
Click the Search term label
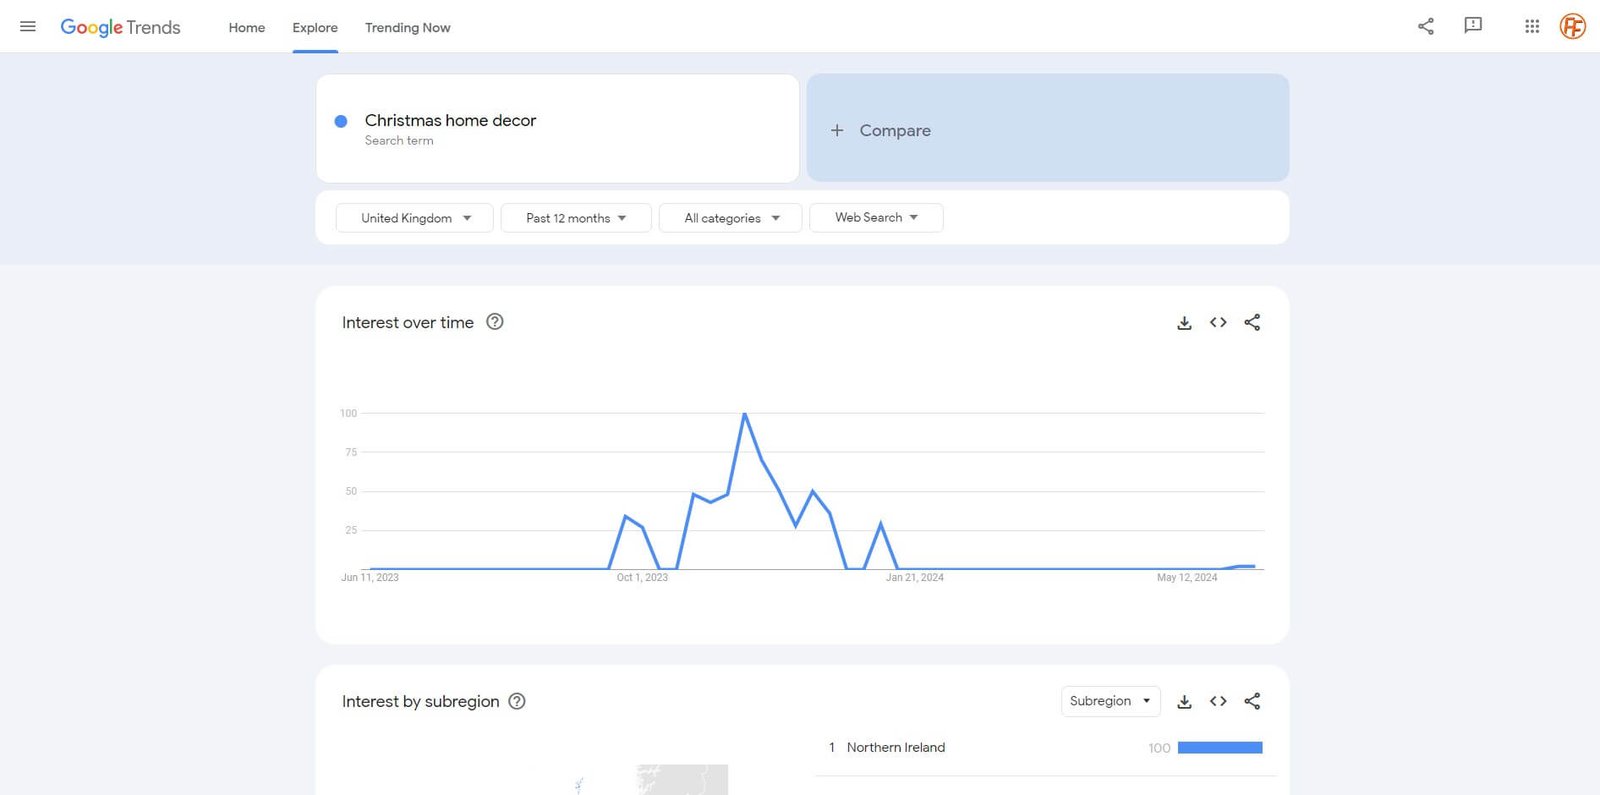[399, 141]
